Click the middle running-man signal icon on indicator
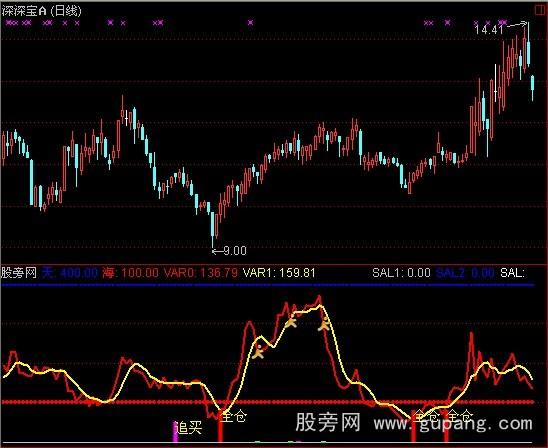548x448 pixels. [x=291, y=321]
